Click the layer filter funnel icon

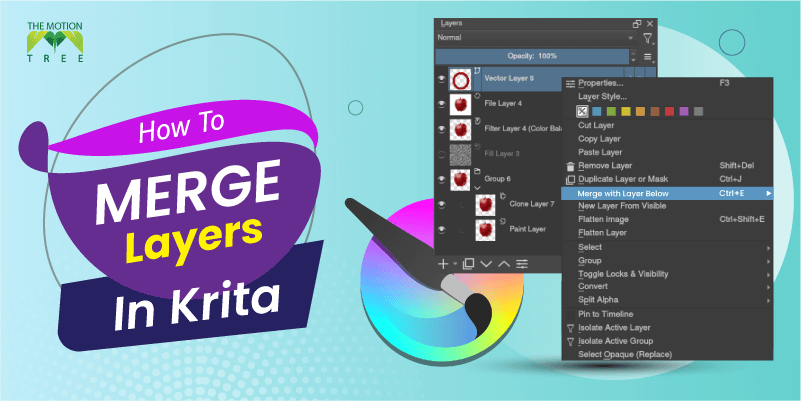point(648,38)
